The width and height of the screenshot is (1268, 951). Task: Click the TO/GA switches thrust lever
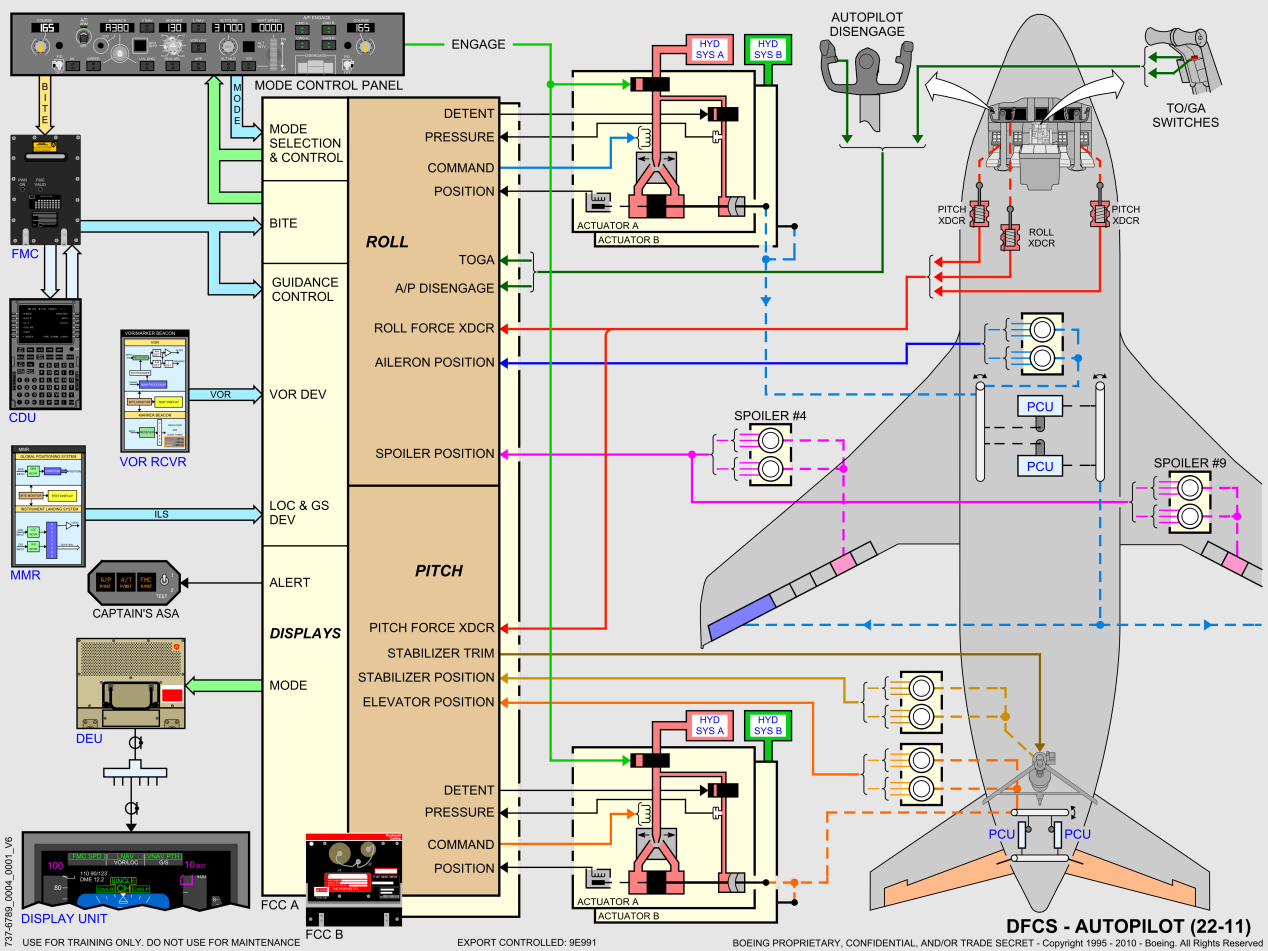pyautogui.click(x=1184, y=63)
